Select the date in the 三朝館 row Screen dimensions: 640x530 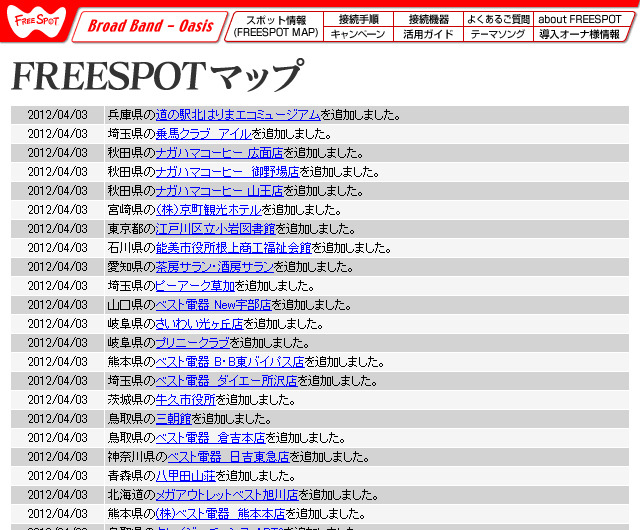click(58, 419)
